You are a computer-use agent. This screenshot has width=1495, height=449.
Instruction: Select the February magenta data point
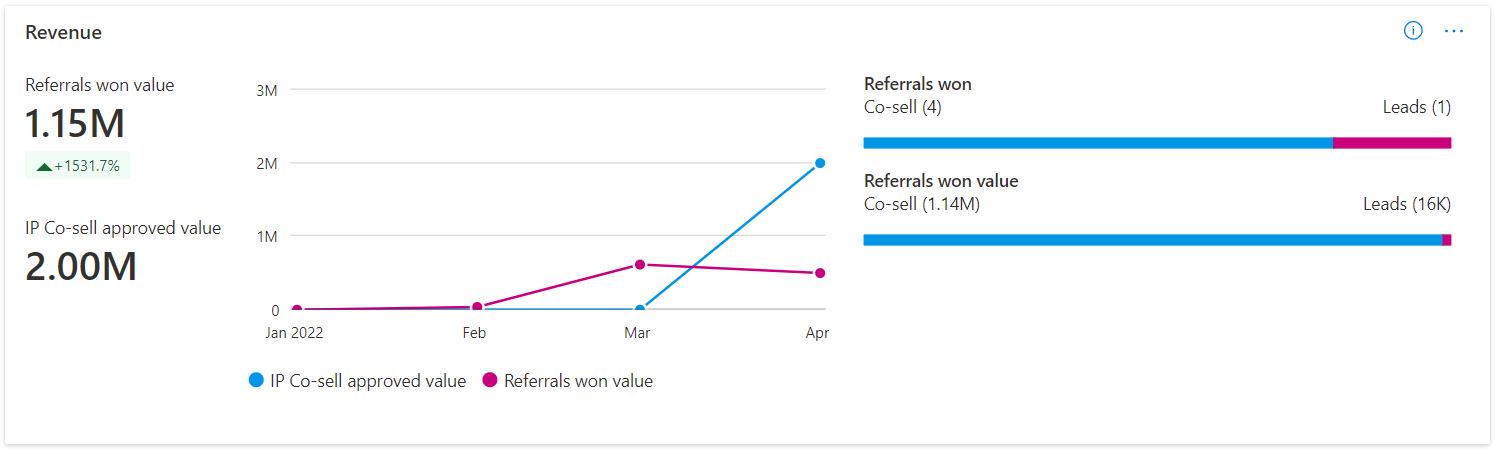click(477, 307)
